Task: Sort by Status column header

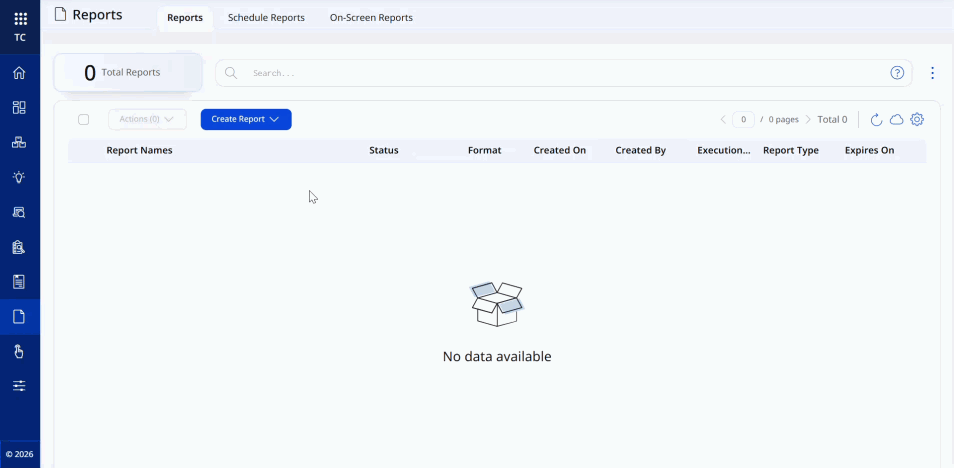Action: [x=384, y=150]
